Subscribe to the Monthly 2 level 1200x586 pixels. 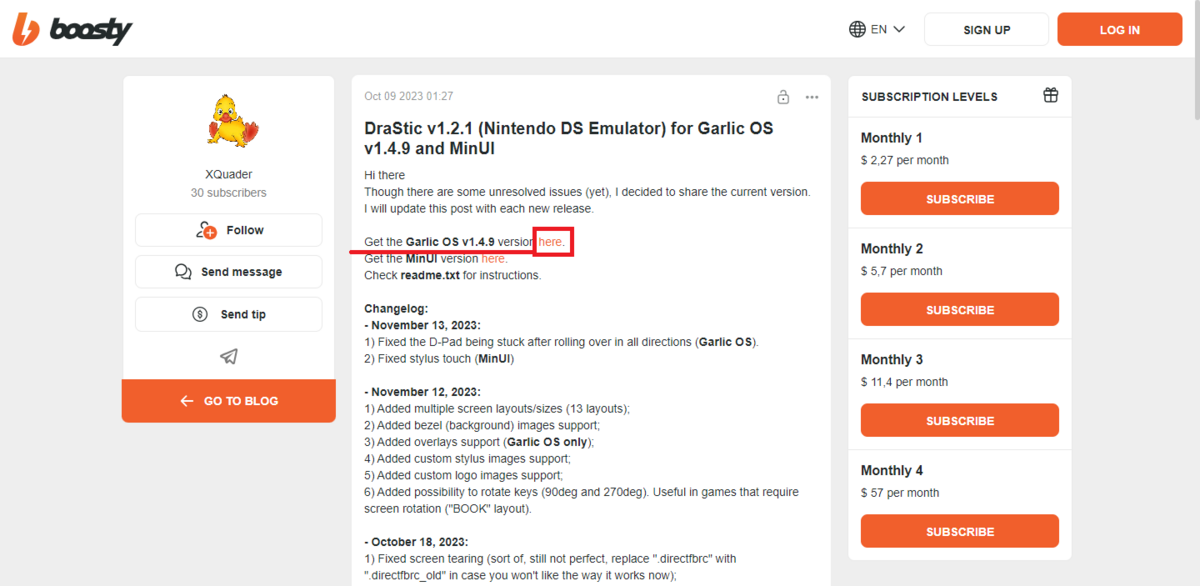click(959, 310)
